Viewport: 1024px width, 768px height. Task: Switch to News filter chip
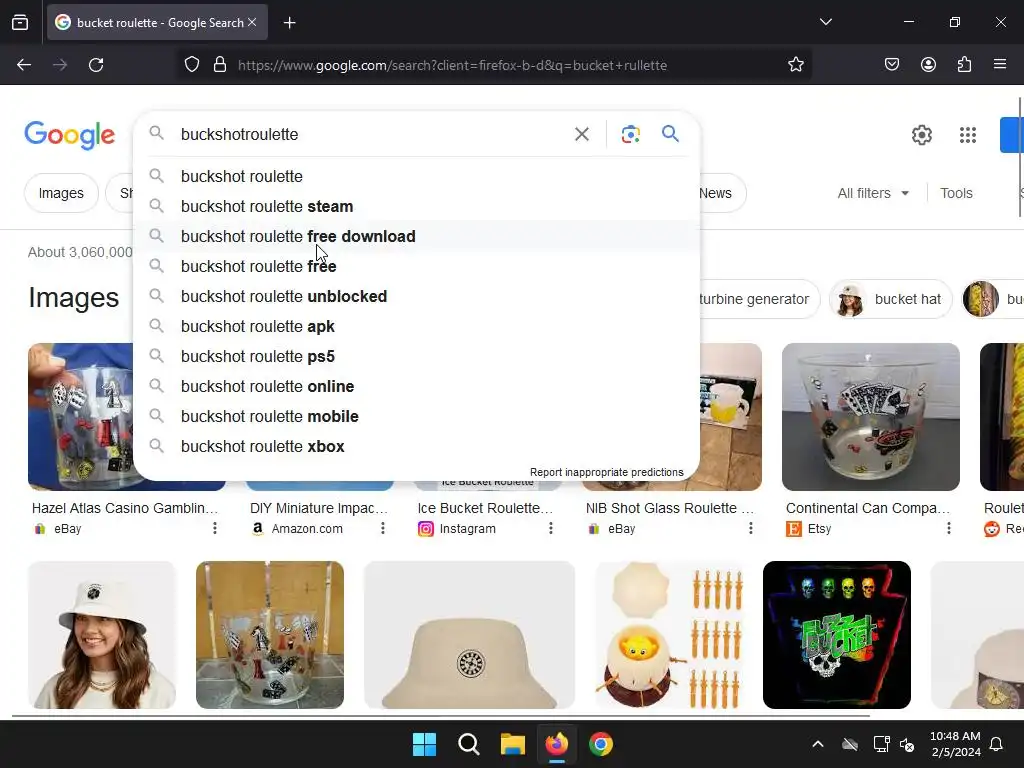(x=721, y=193)
